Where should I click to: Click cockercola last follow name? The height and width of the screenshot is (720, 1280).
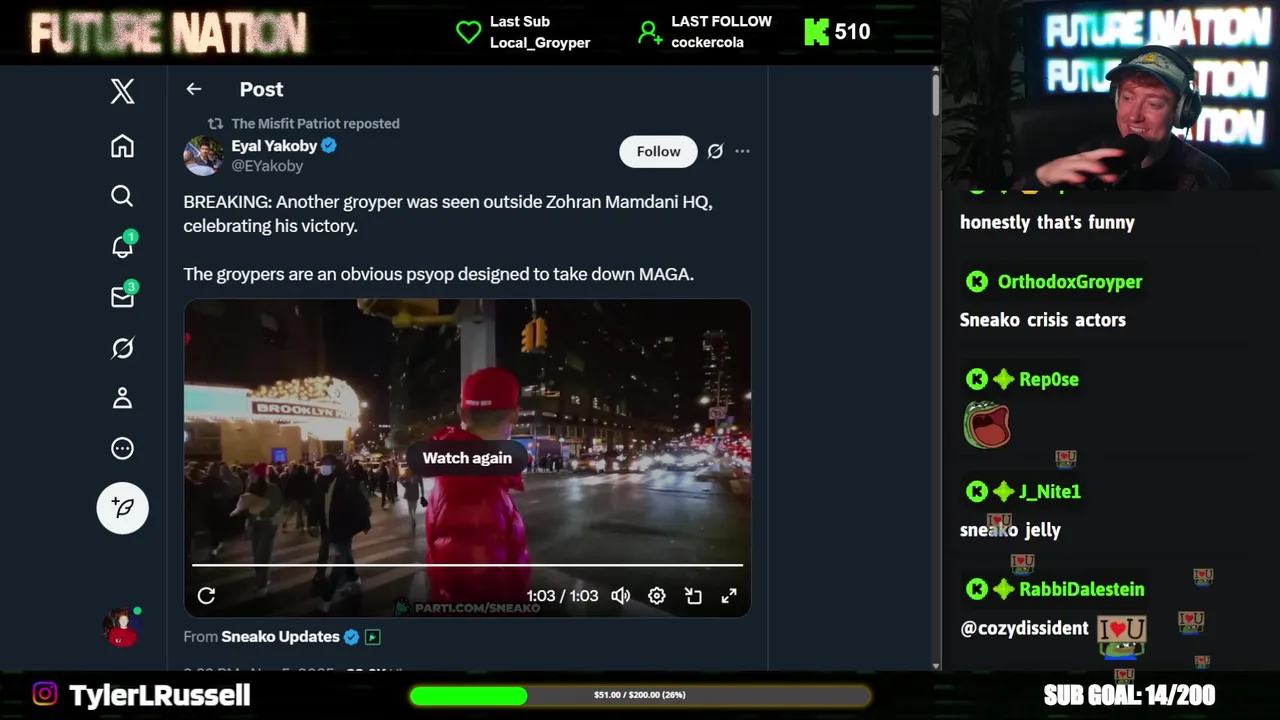tap(707, 43)
